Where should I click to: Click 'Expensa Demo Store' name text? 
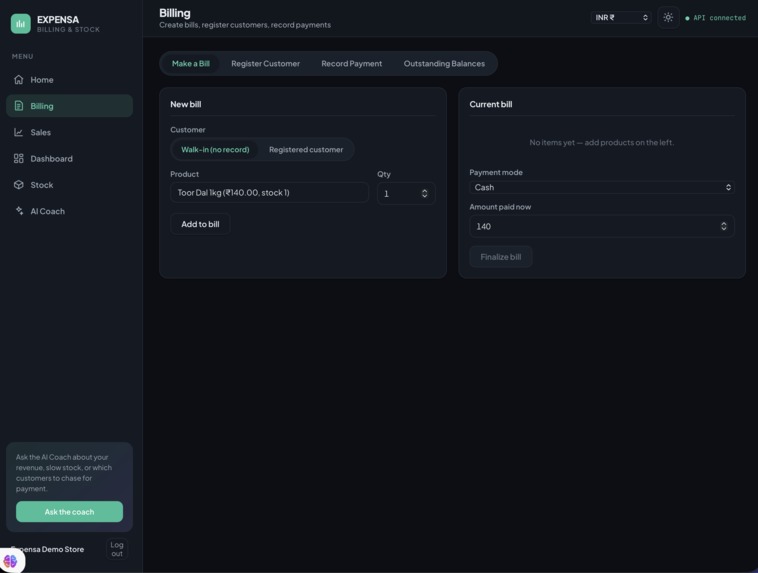[47, 549]
